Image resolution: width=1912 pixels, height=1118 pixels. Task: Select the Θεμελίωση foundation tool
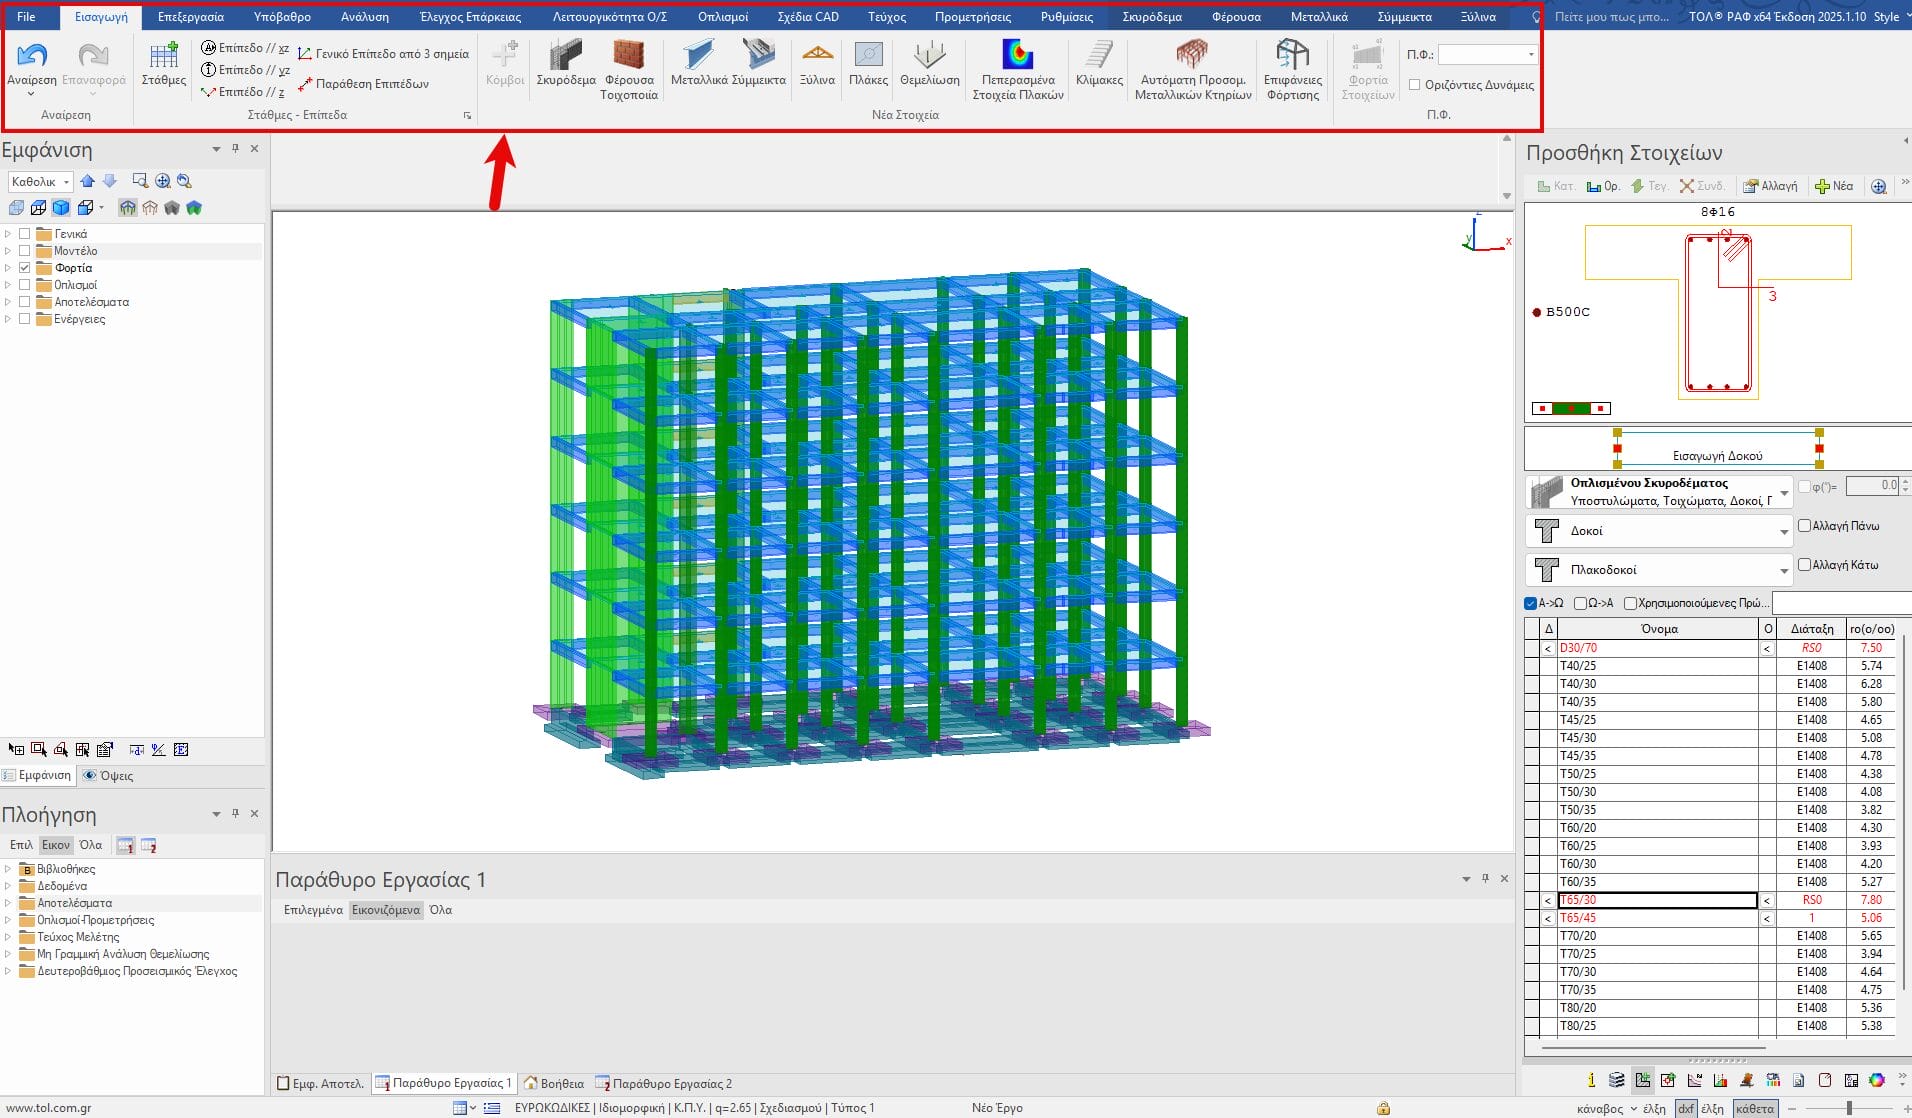click(x=929, y=60)
